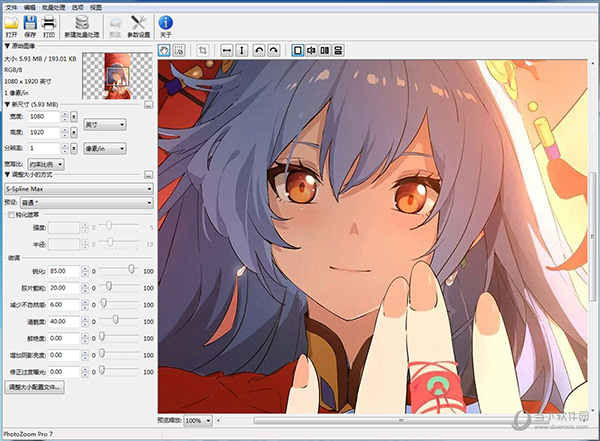The width and height of the screenshot is (600, 441).
Task: Flip image horizontally
Action: coord(227,50)
